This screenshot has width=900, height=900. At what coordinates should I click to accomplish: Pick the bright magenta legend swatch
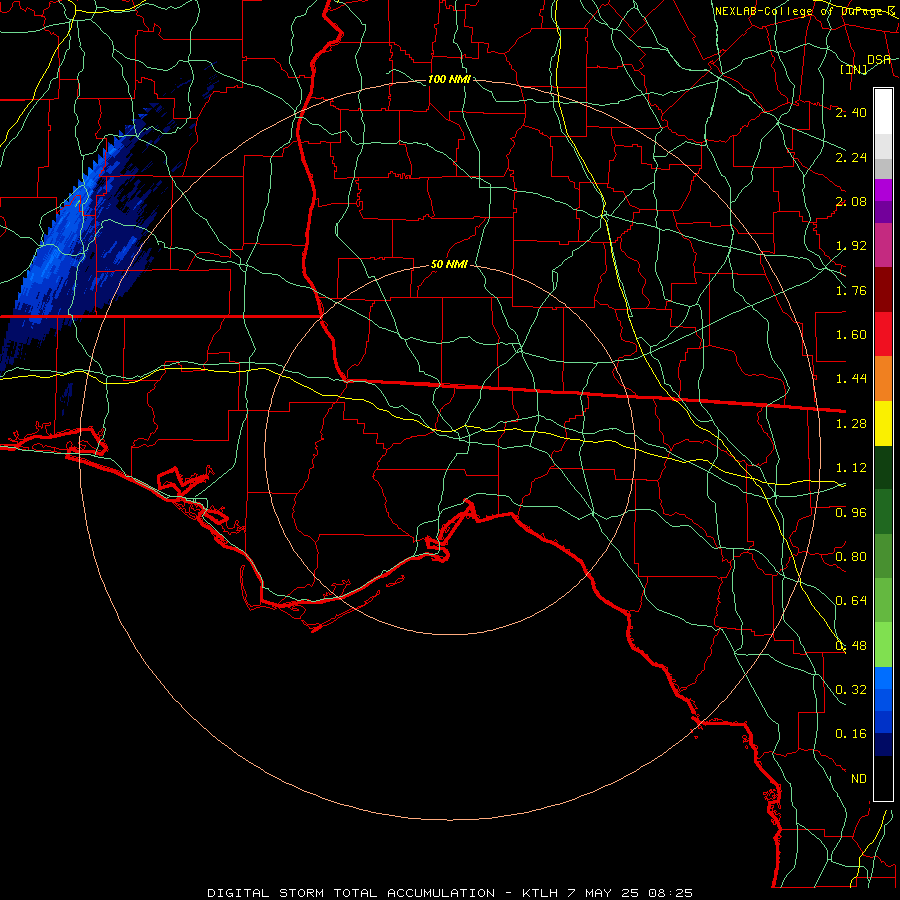[x=883, y=190]
